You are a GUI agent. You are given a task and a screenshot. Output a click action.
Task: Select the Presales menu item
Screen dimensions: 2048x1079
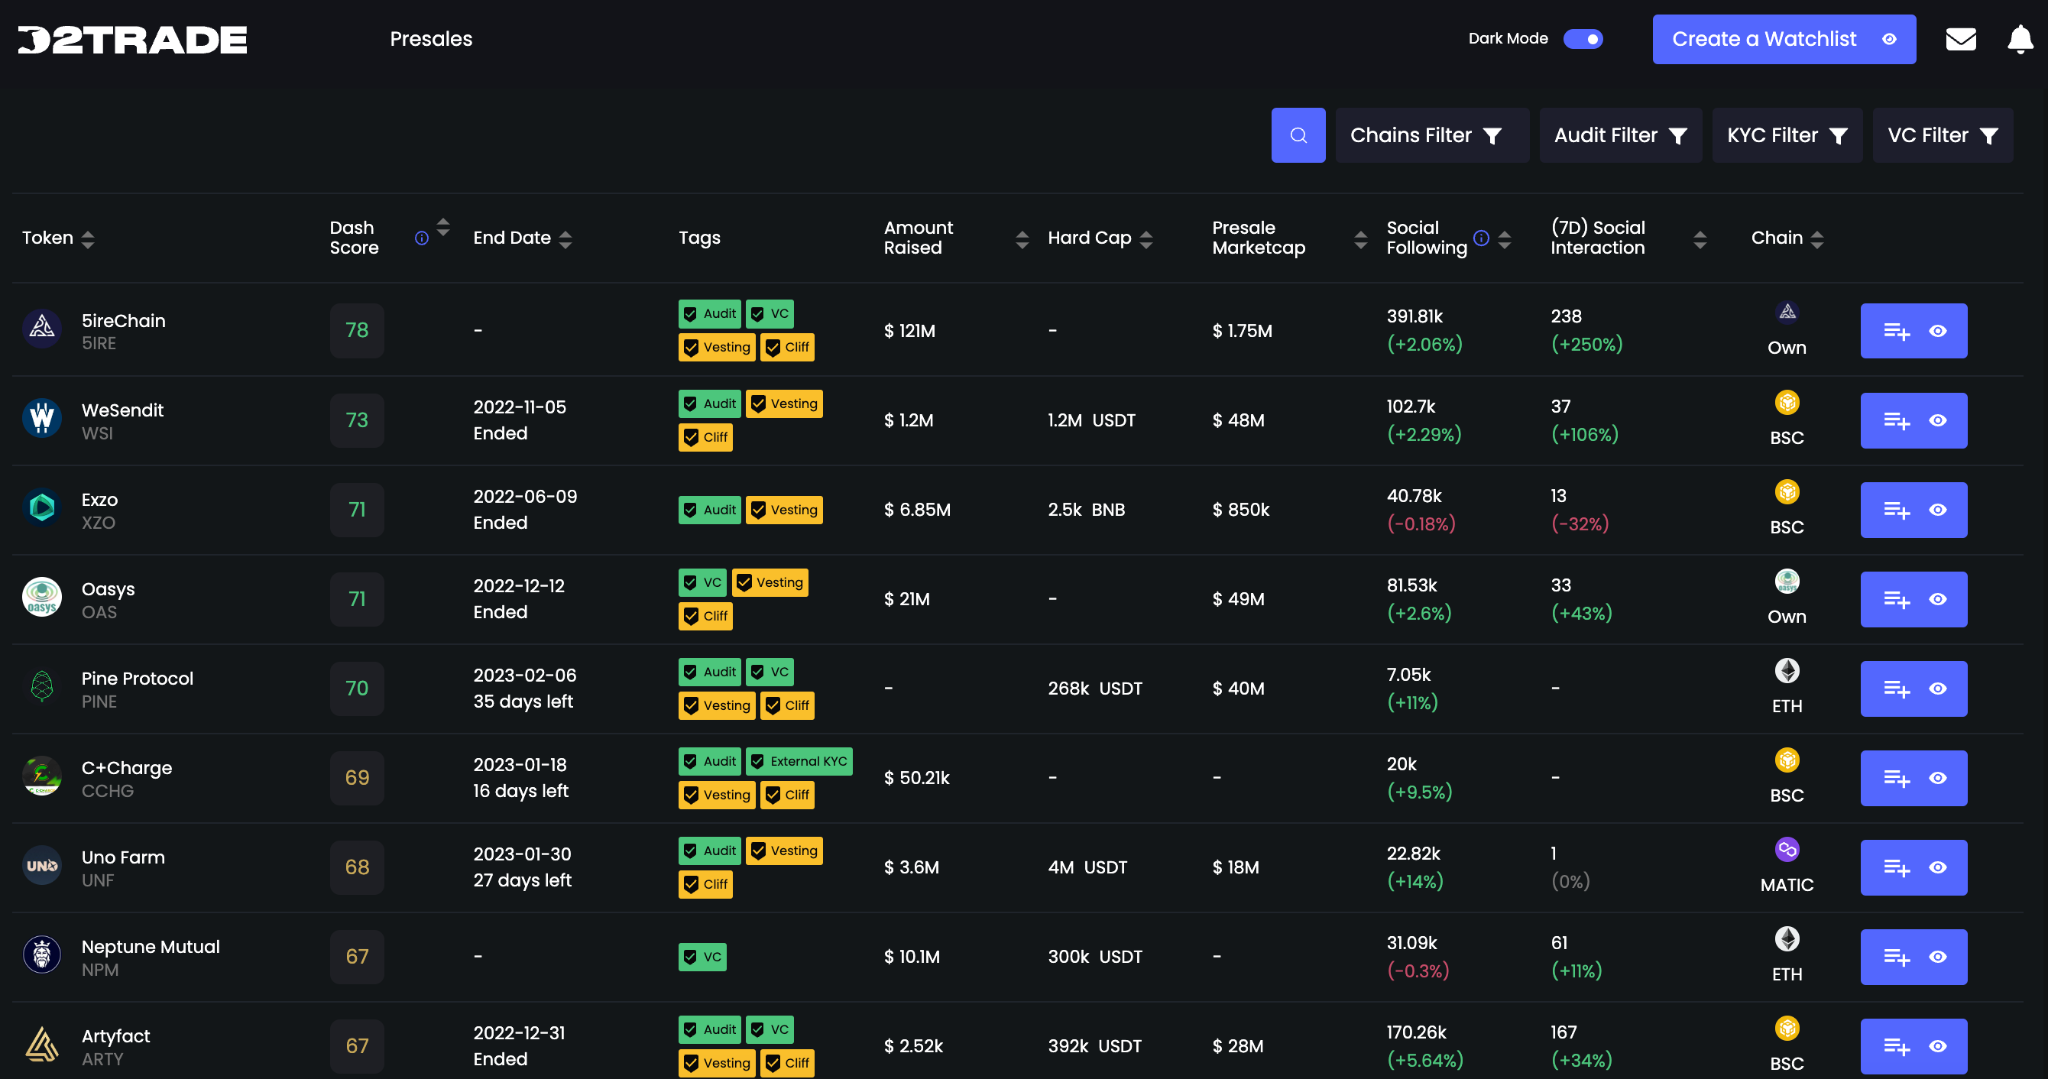point(431,39)
